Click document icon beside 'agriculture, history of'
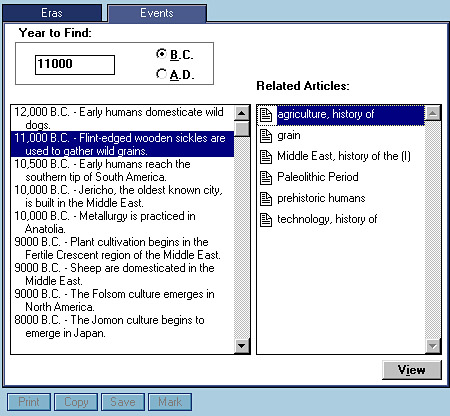The image size is (450, 416). (x=266, y=115)
